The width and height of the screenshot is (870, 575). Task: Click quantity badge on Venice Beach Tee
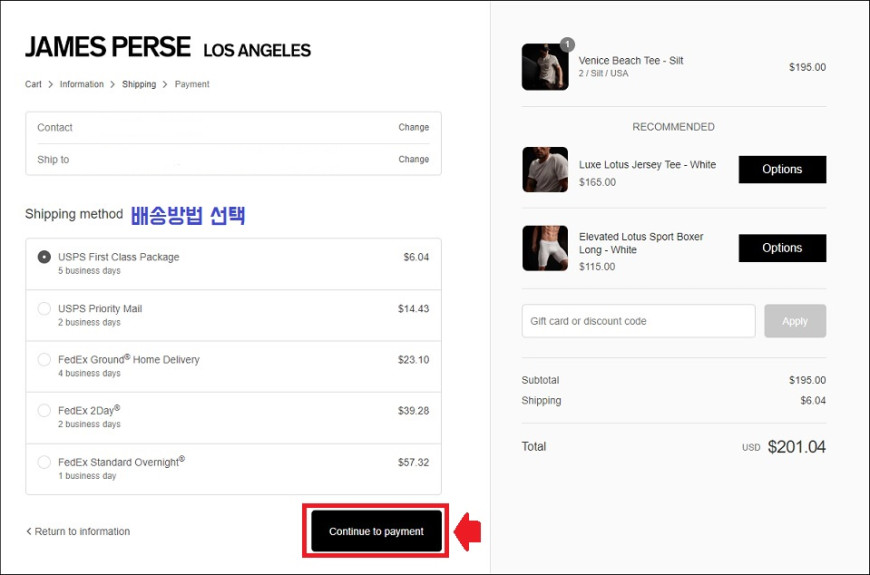click(x=567, y=44)
